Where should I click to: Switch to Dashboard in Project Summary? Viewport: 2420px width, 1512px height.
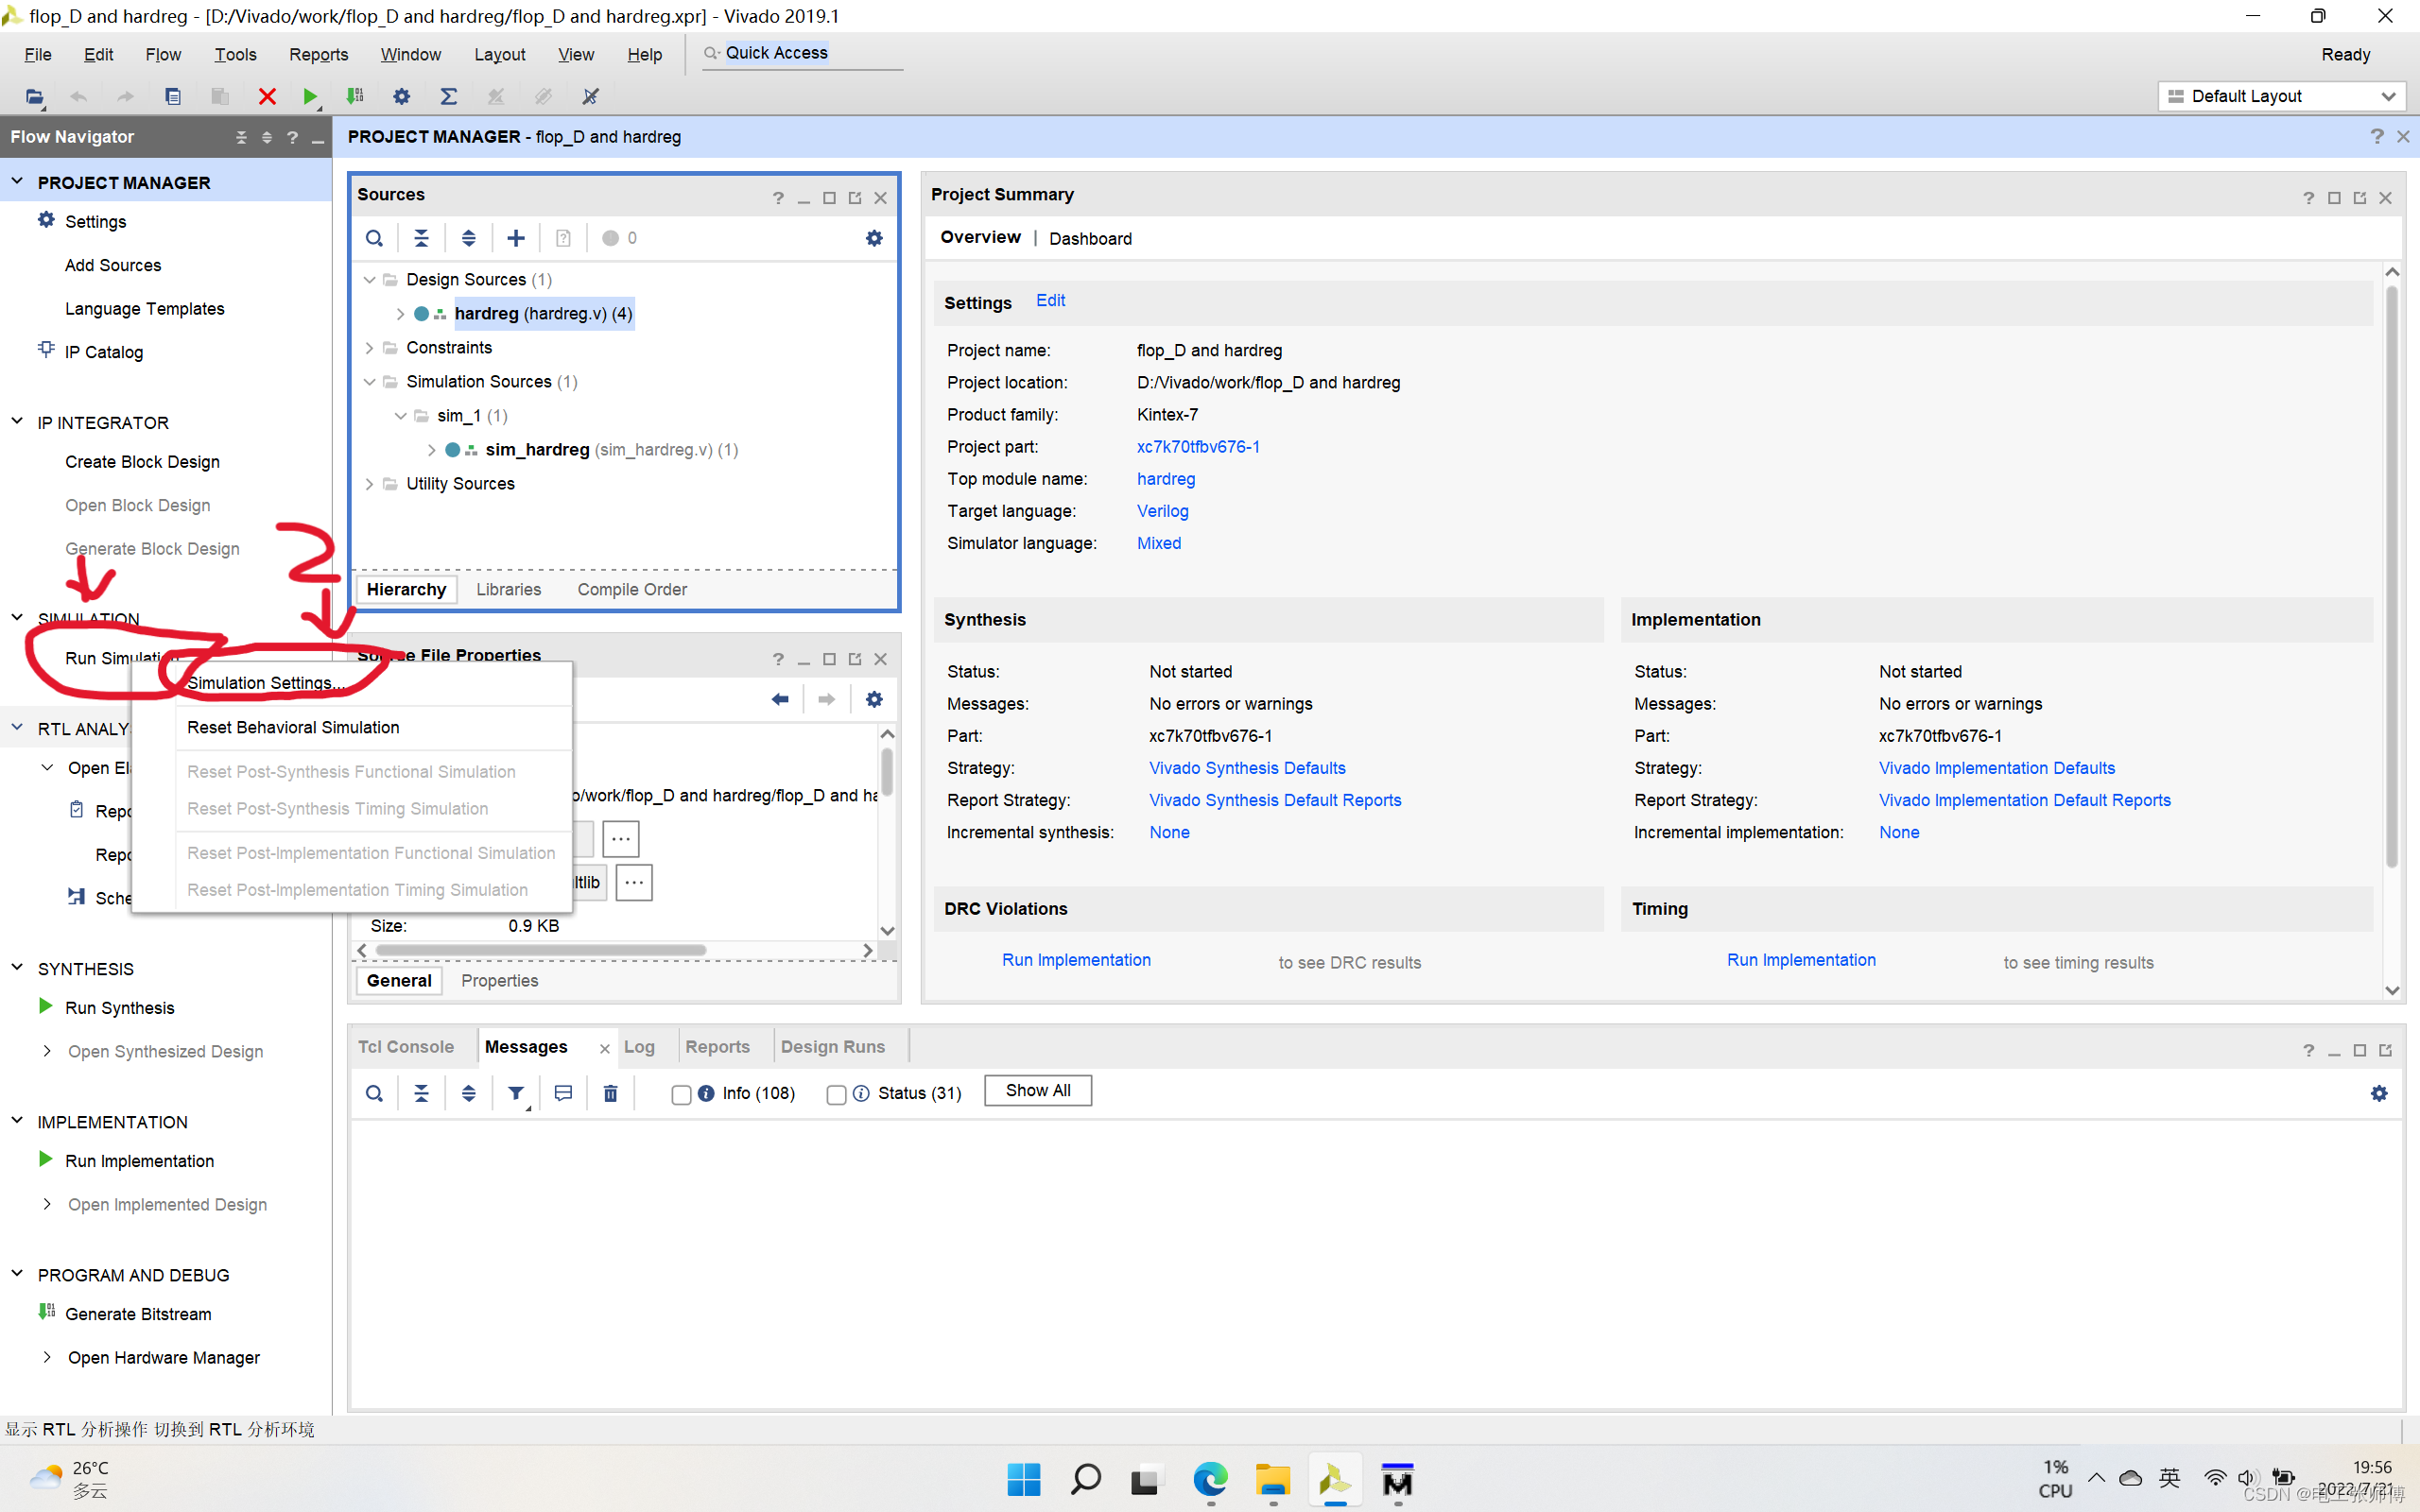[1090, 238]
